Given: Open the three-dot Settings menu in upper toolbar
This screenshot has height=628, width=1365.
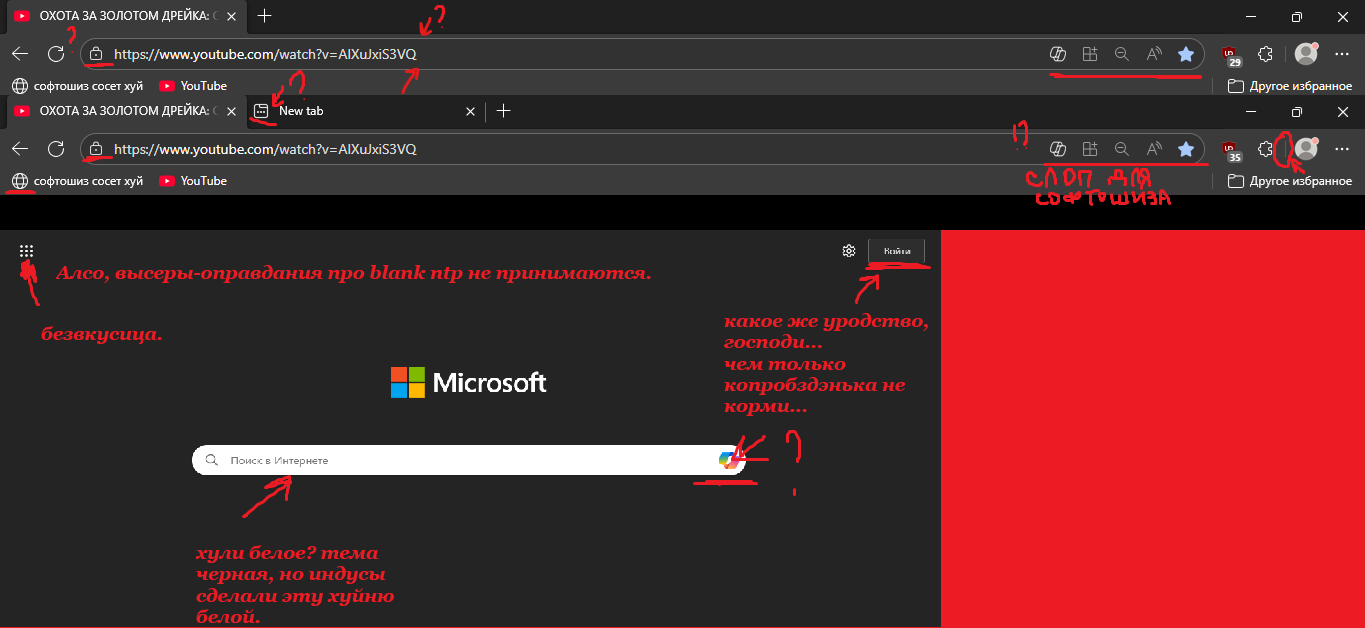Looking at the screenshot, I should pos(1342,54).
